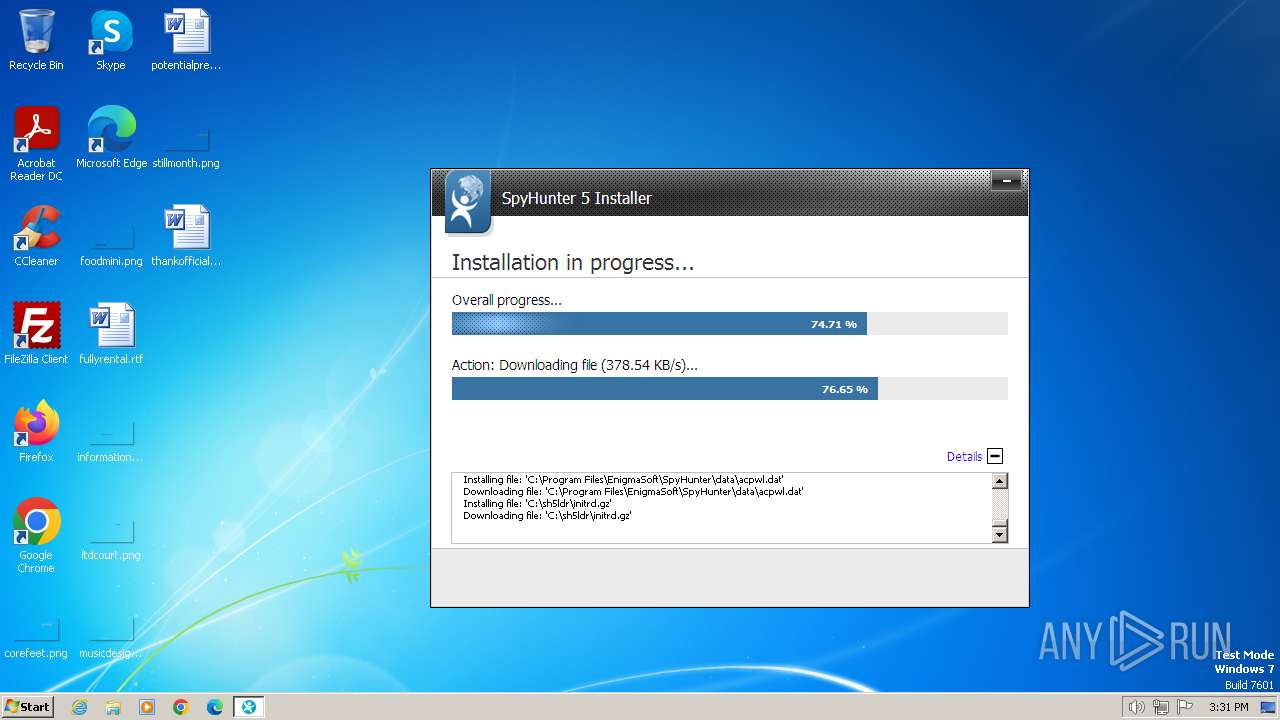Select log line Installing file acpwl.dat
Image resolution: width=1280 pixels, height=720 pixels.
point(623,480)
